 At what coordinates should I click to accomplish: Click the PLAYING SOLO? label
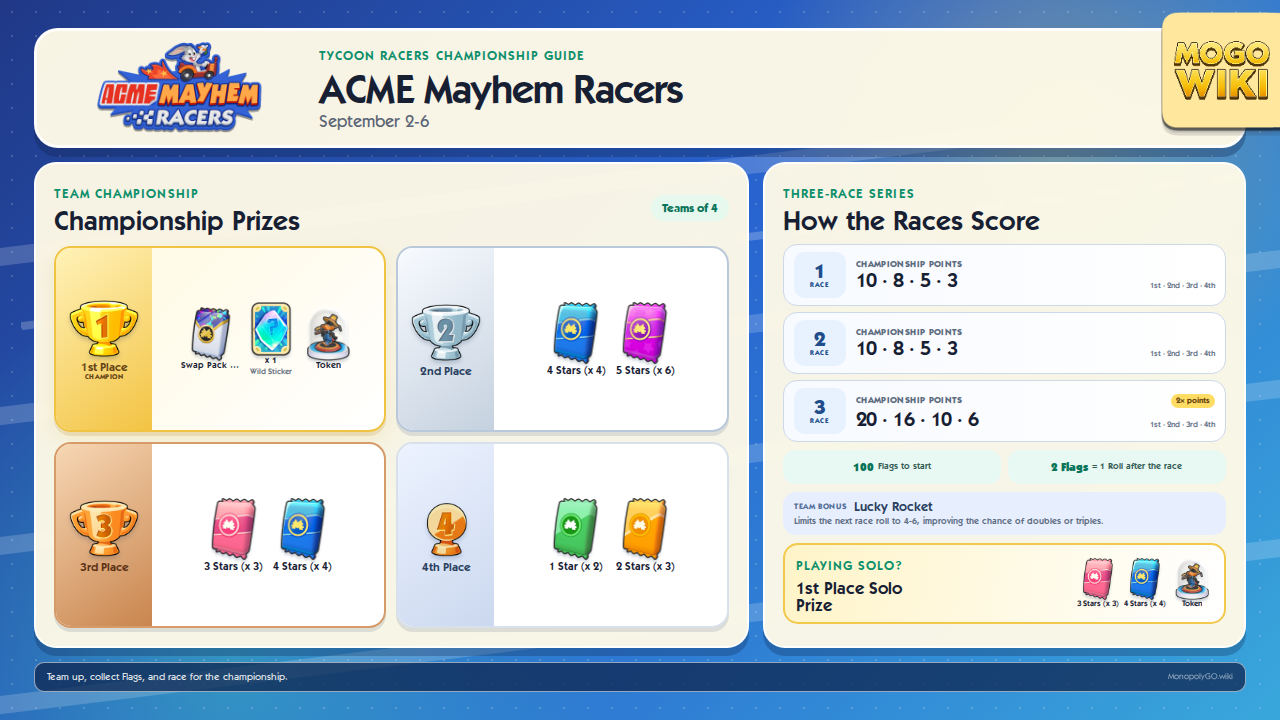tap(849, 566)
